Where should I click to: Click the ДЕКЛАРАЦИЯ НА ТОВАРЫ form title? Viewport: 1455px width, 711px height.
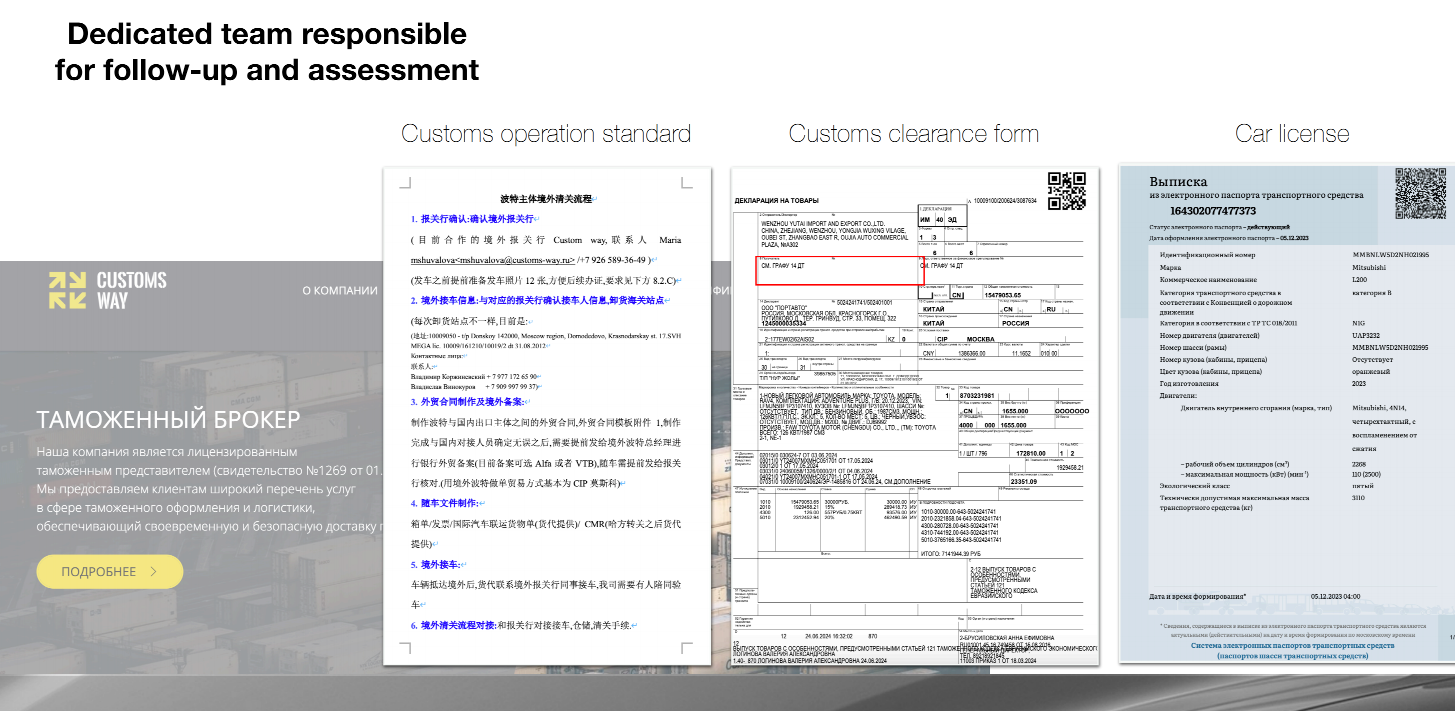776,201
